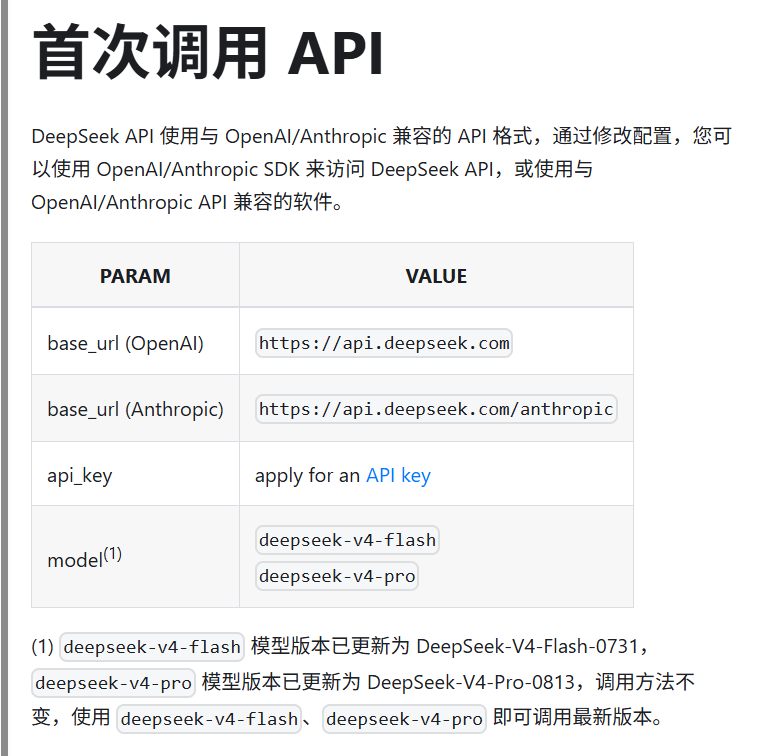The height and width of the screenshot is (756, 764).
Task: Click the https://api.deepseek.com/anthropic code value
Action: pyautogui.click(x=436, y=409)
